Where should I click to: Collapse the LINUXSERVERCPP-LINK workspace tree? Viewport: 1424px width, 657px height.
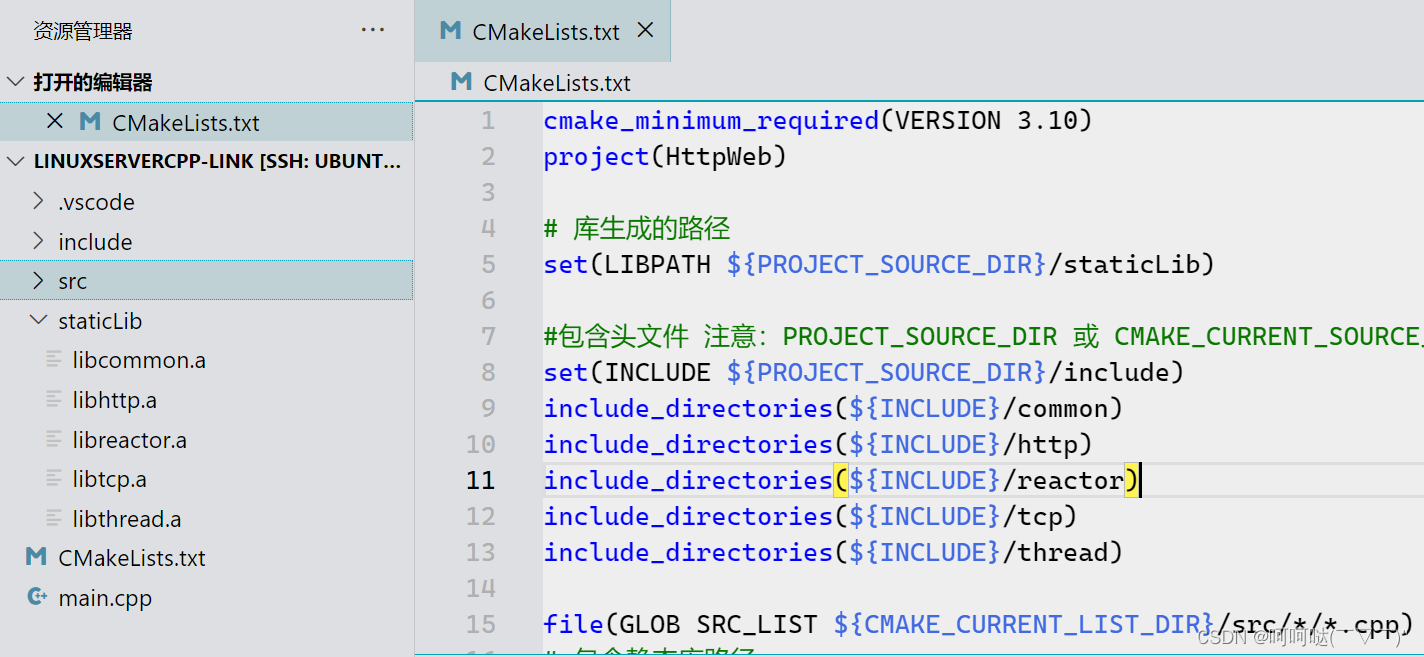(14, 160)
